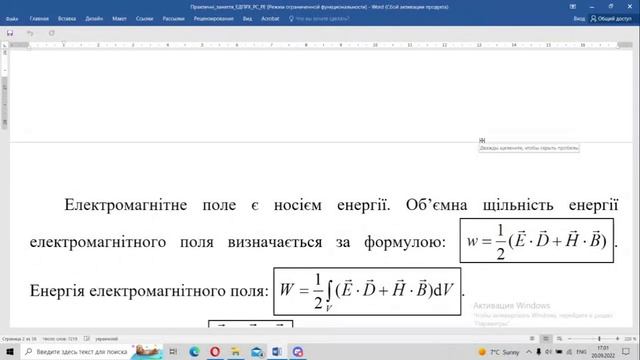Open the Mail app from the taskbar
The width and height of the screenshot is (640, 360).
tap(257, 352)
